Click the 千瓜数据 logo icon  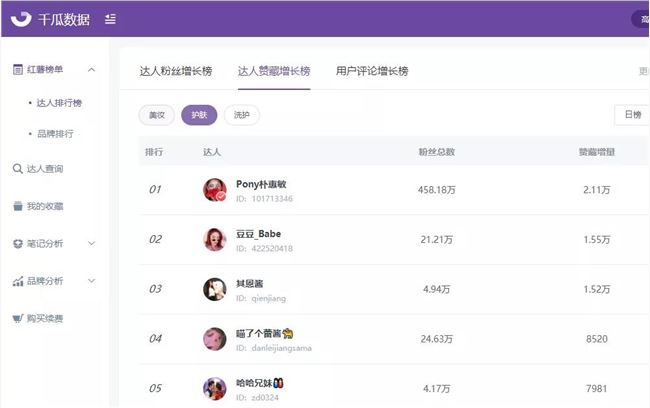click(x=20, y=18)
